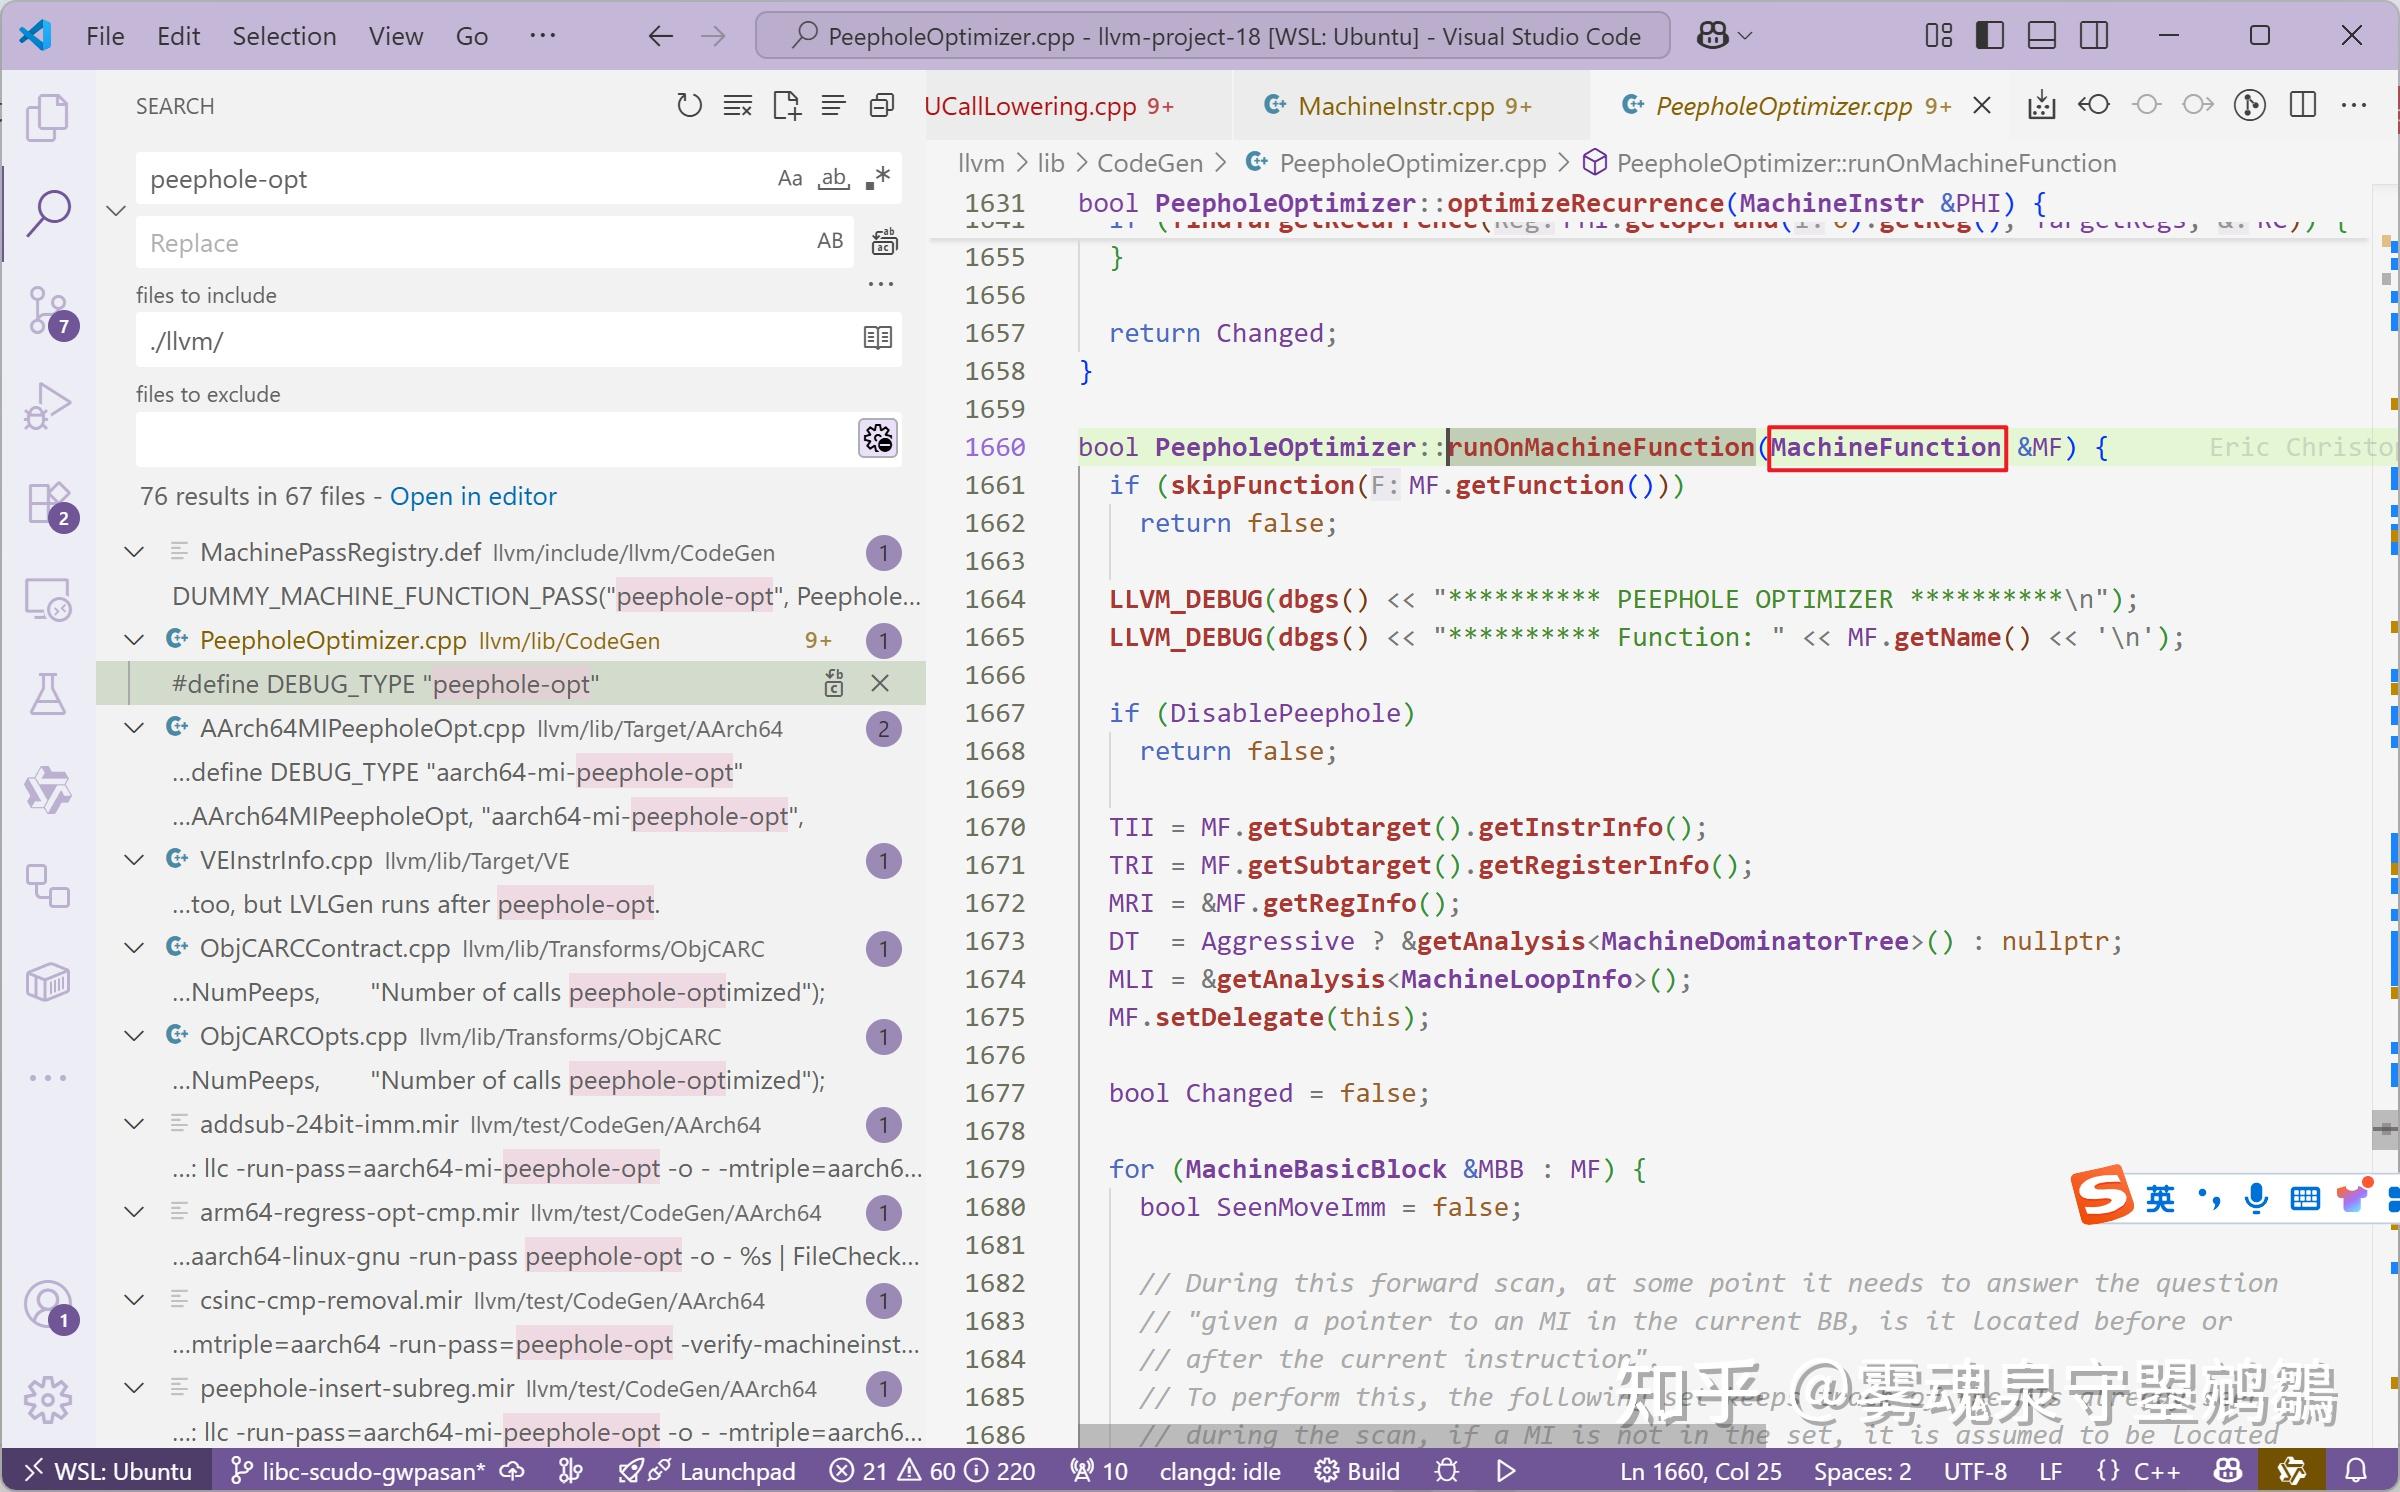Click the Clear Search Results icon
The width and height of the screenshot is (2400, 1492).
[x=738, y=106]
